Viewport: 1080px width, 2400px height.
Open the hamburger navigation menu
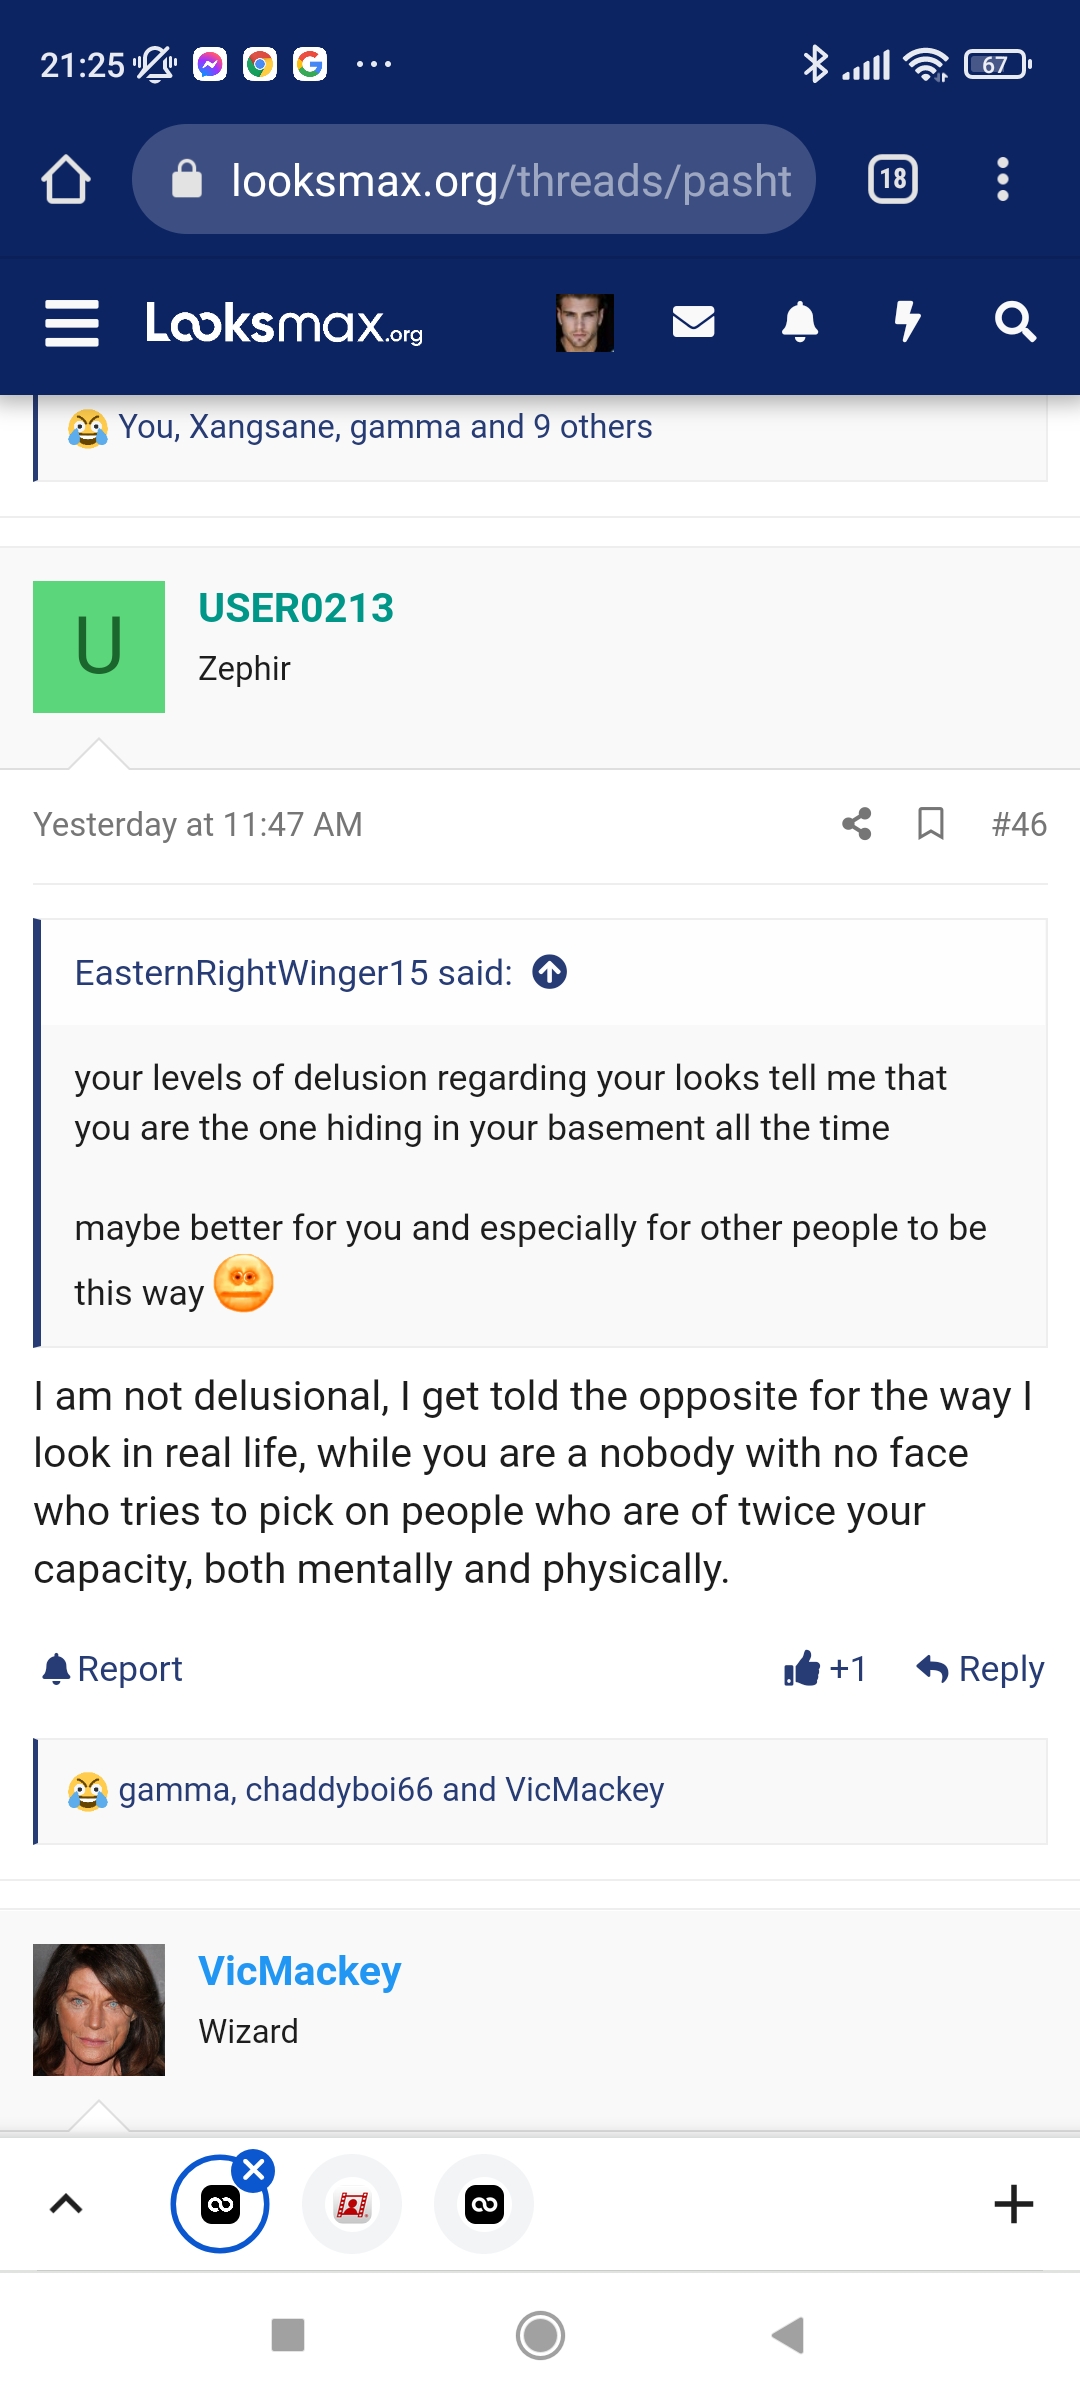72,323
